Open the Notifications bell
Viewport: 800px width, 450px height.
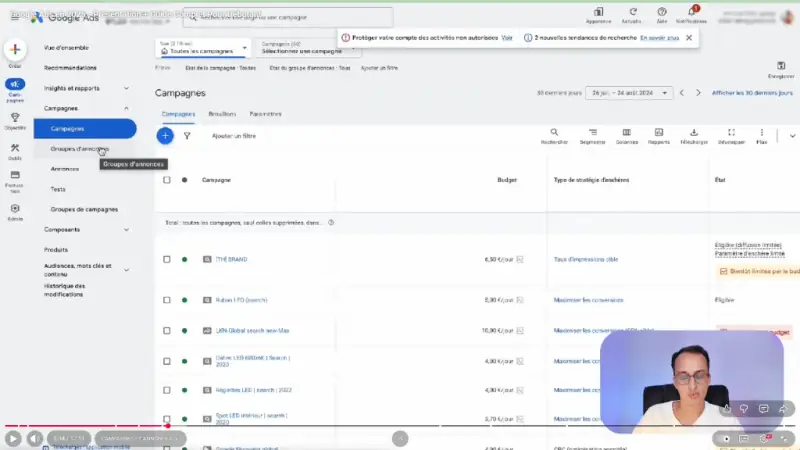[x=692, y=12]
